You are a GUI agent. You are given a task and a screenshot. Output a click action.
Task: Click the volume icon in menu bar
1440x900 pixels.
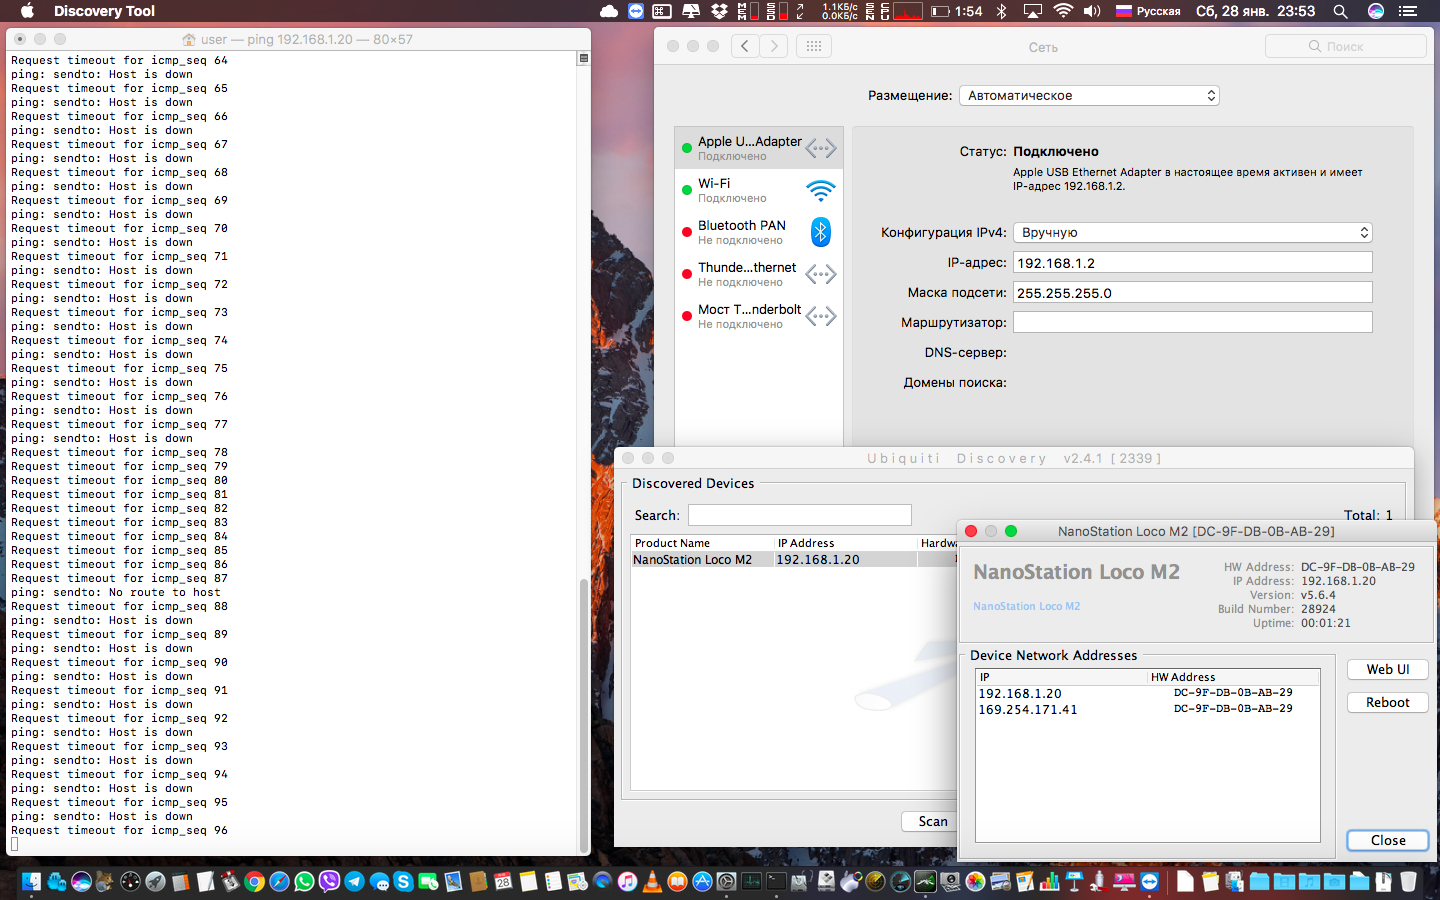[x=1092, y=11]
